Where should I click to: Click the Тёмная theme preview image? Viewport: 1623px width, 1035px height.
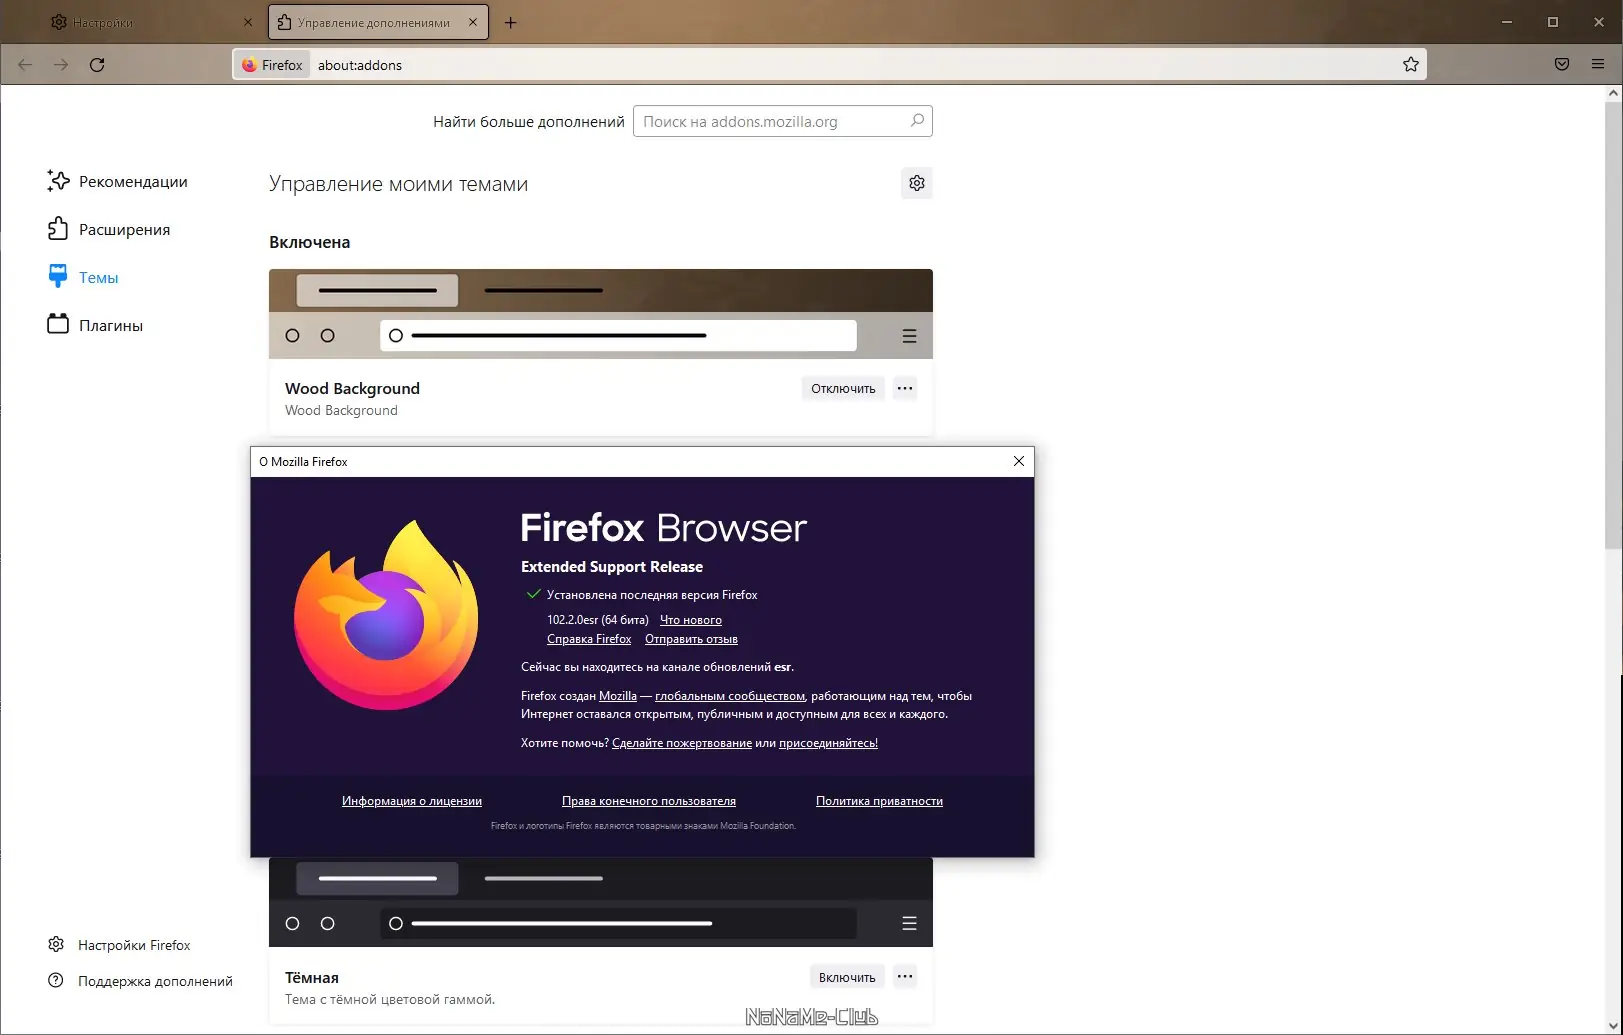coord(601,902)
